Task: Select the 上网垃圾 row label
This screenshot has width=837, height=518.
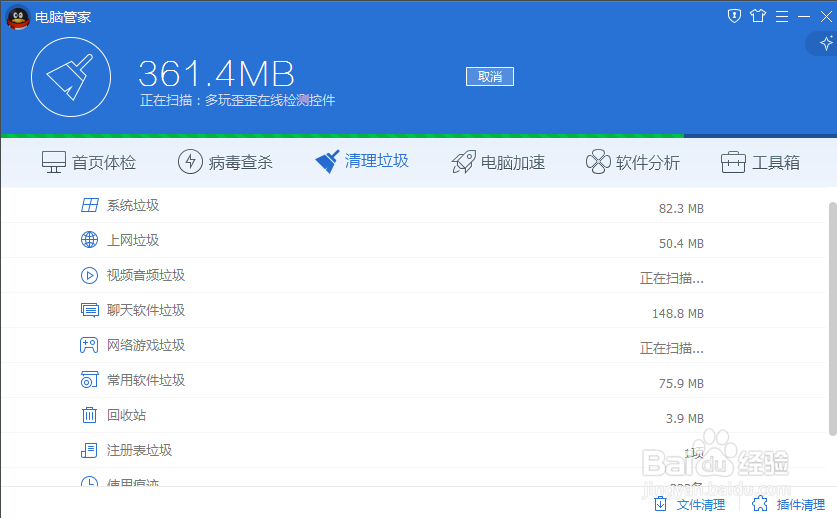Action: [x=133, y=240]
